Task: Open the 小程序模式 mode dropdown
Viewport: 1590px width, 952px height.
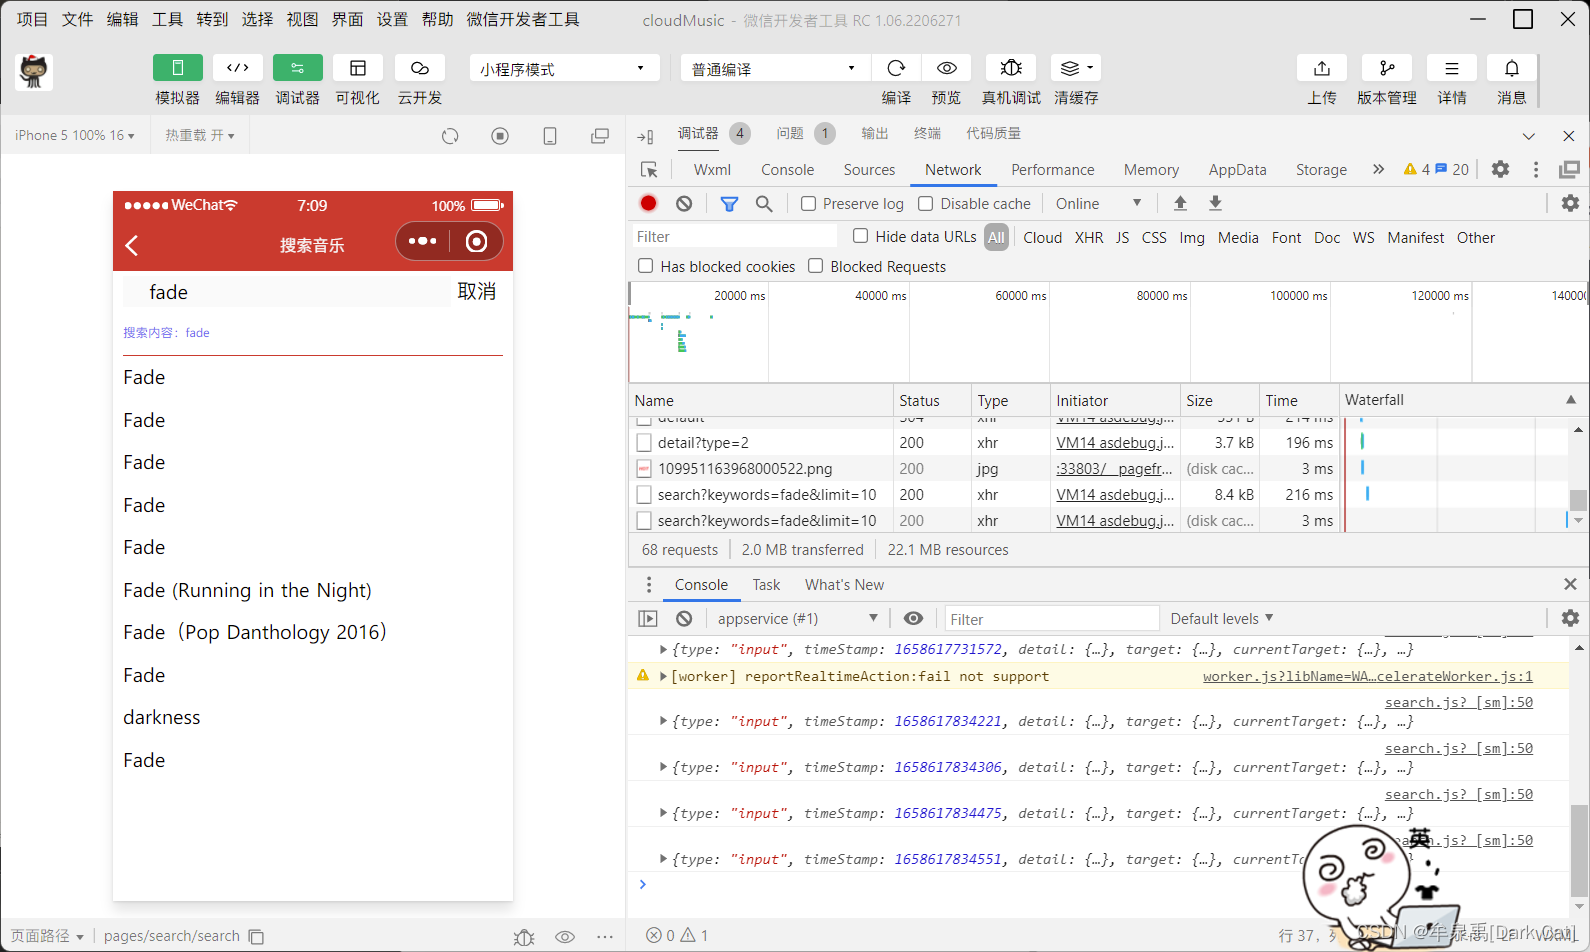Action: [563, 69]
